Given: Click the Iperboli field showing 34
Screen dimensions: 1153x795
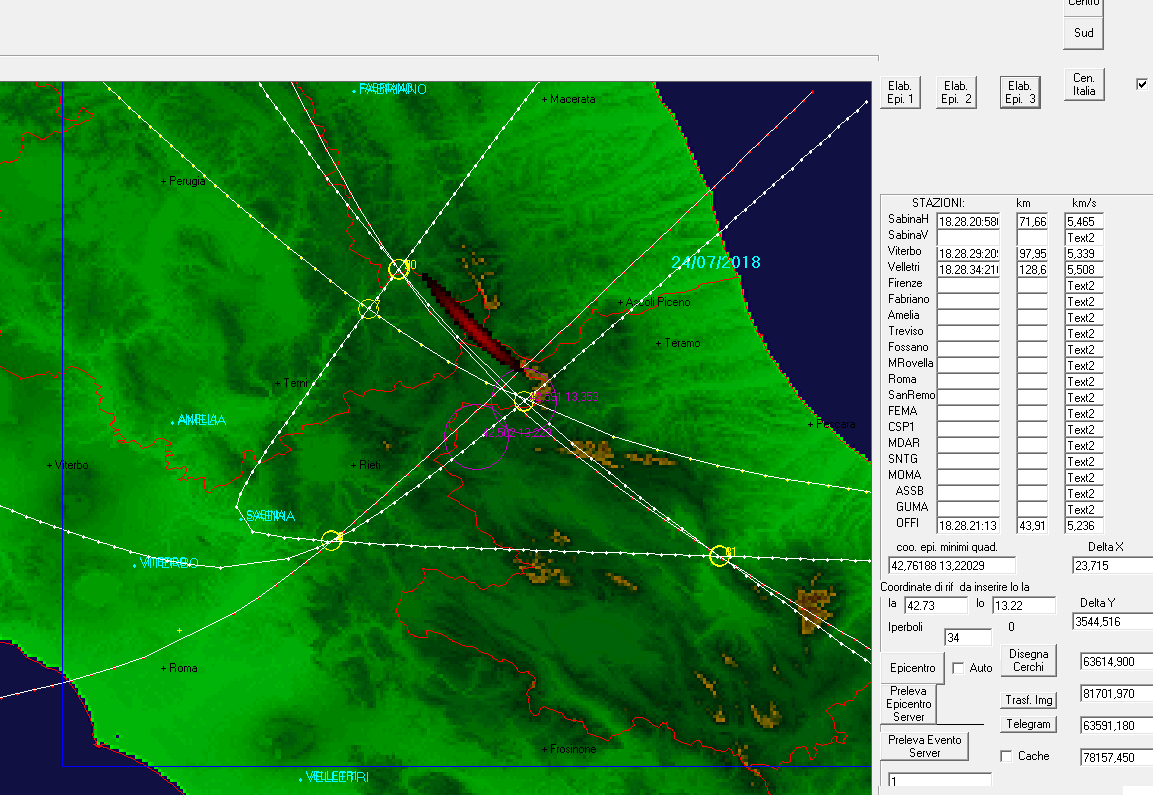Looking at the screenshot, I should (968, 638).
